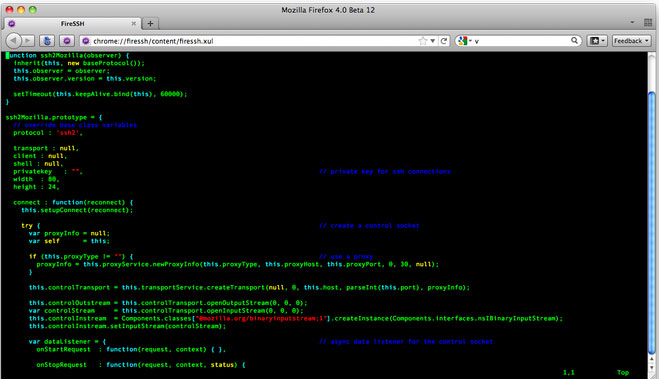
Task: Open the search engine chooser dropdown arrow
Action: point(470,41)
